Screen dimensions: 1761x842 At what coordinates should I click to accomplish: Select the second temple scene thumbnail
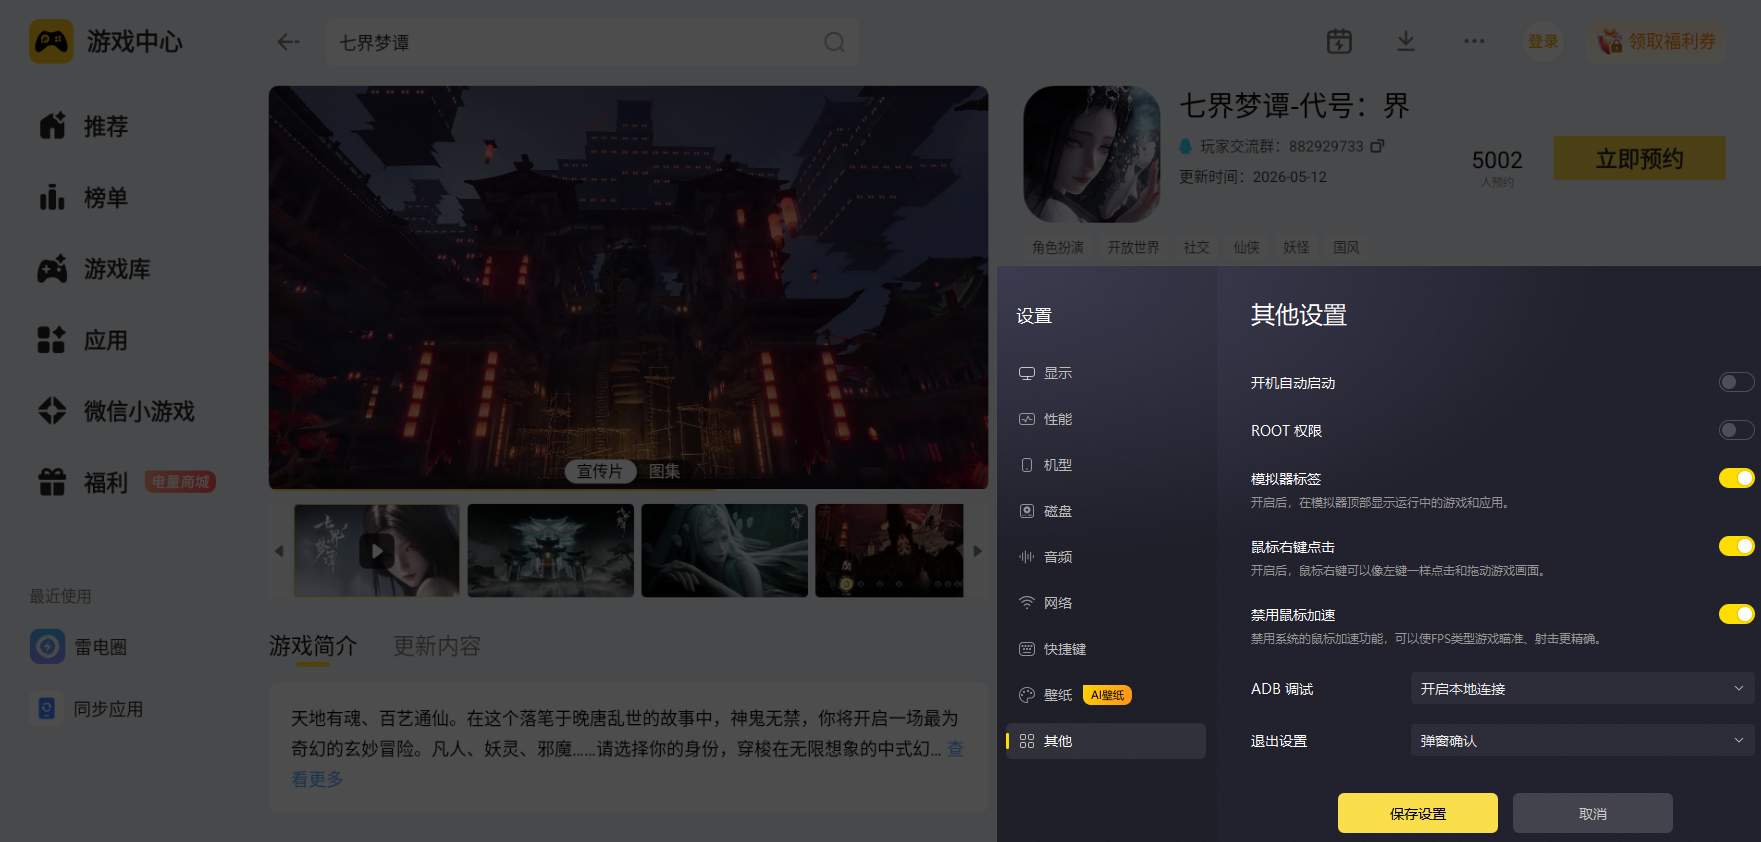click(x=551, y=550)
